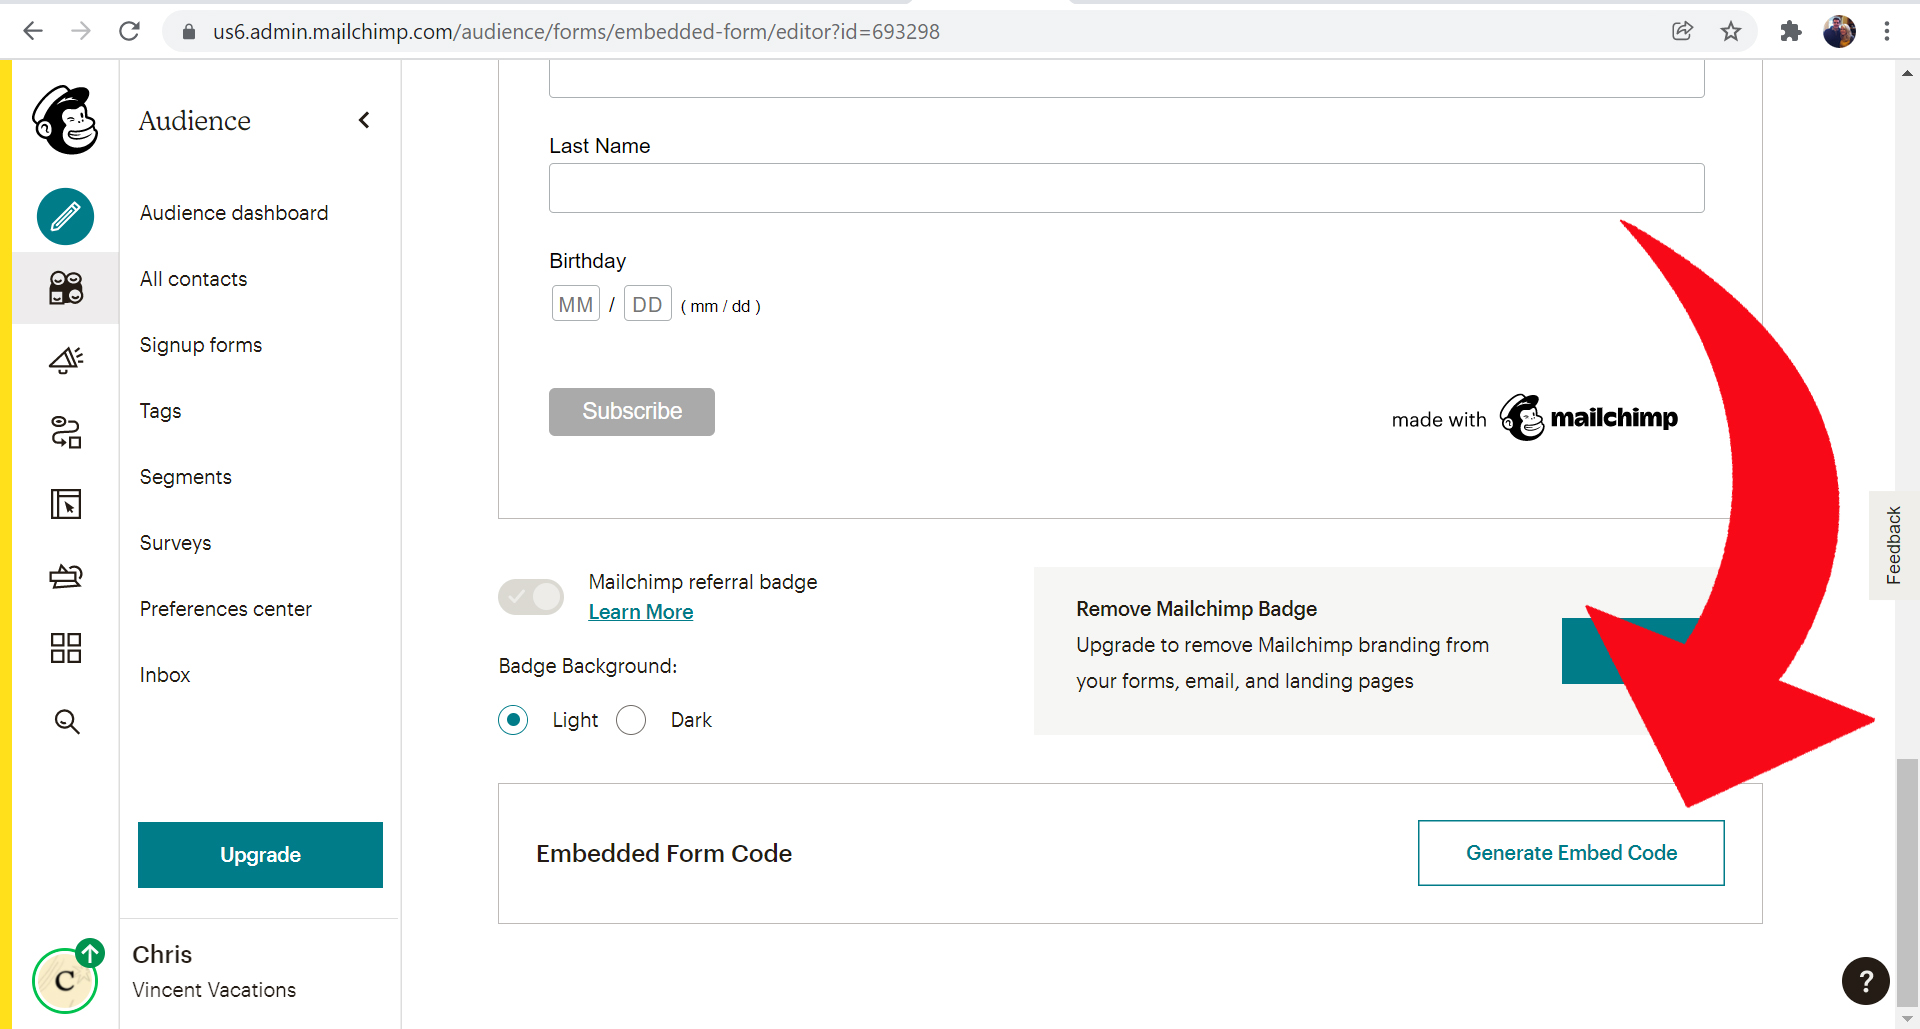
Task: Click the 'Remove Mailchimp Badge' heading
Action: [x=1196, y=609]
